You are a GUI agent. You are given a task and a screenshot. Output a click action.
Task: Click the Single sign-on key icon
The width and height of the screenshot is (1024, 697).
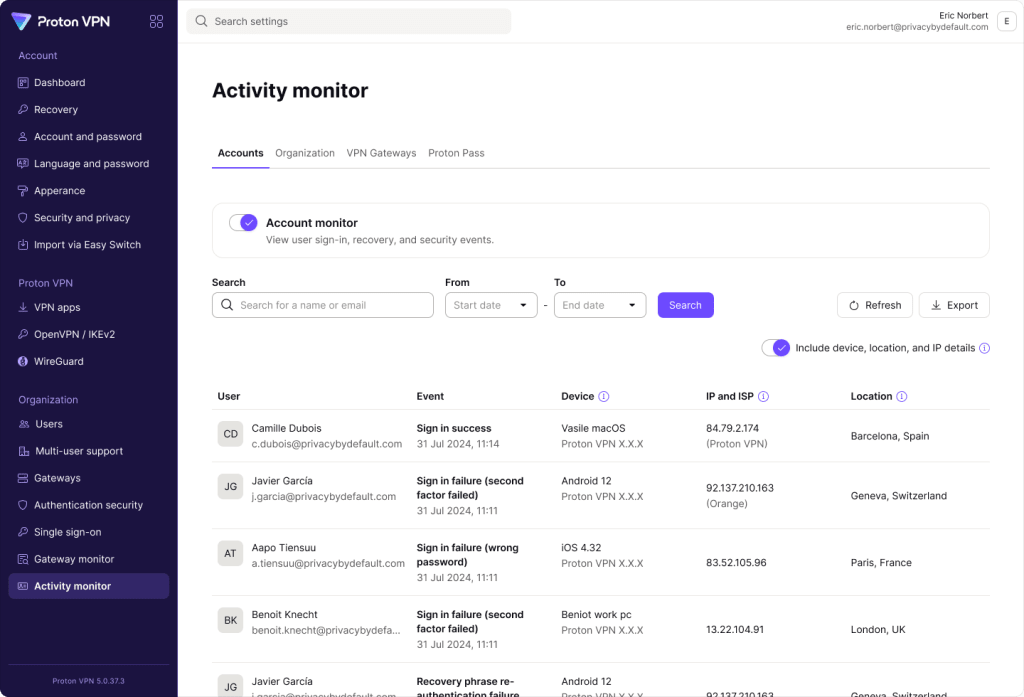pyautogui.click(x=23, y=532)
